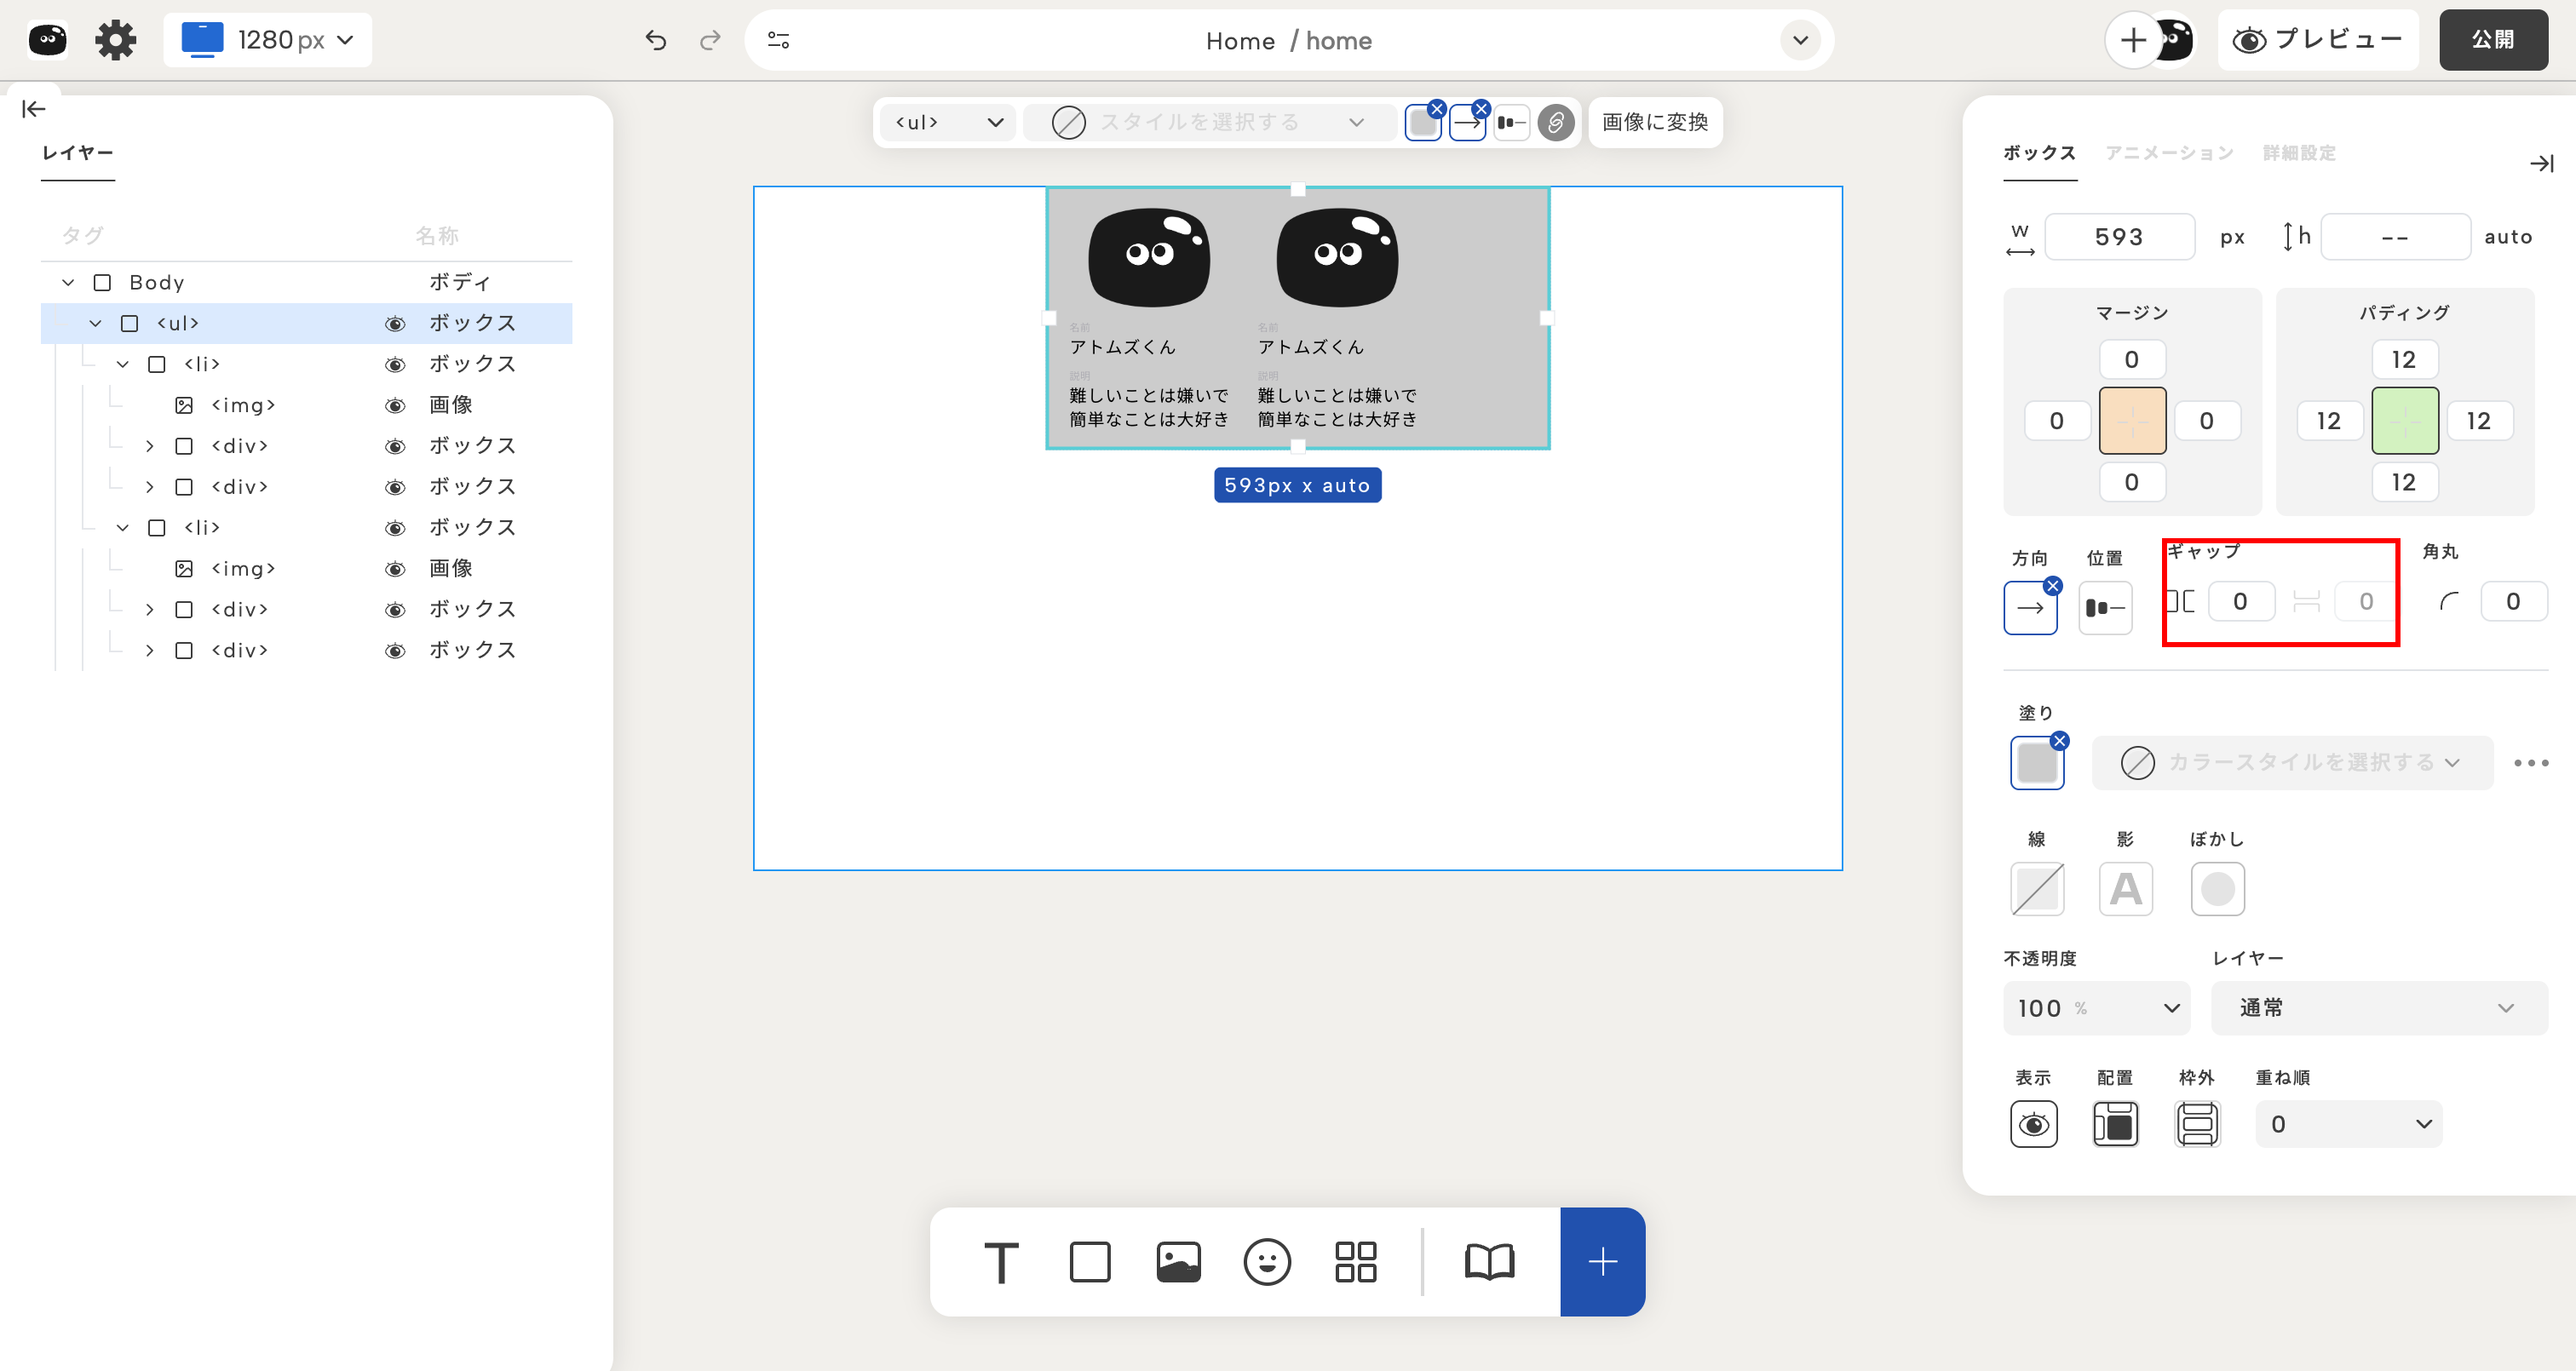Open the grid components tool

(1355, 1262)
